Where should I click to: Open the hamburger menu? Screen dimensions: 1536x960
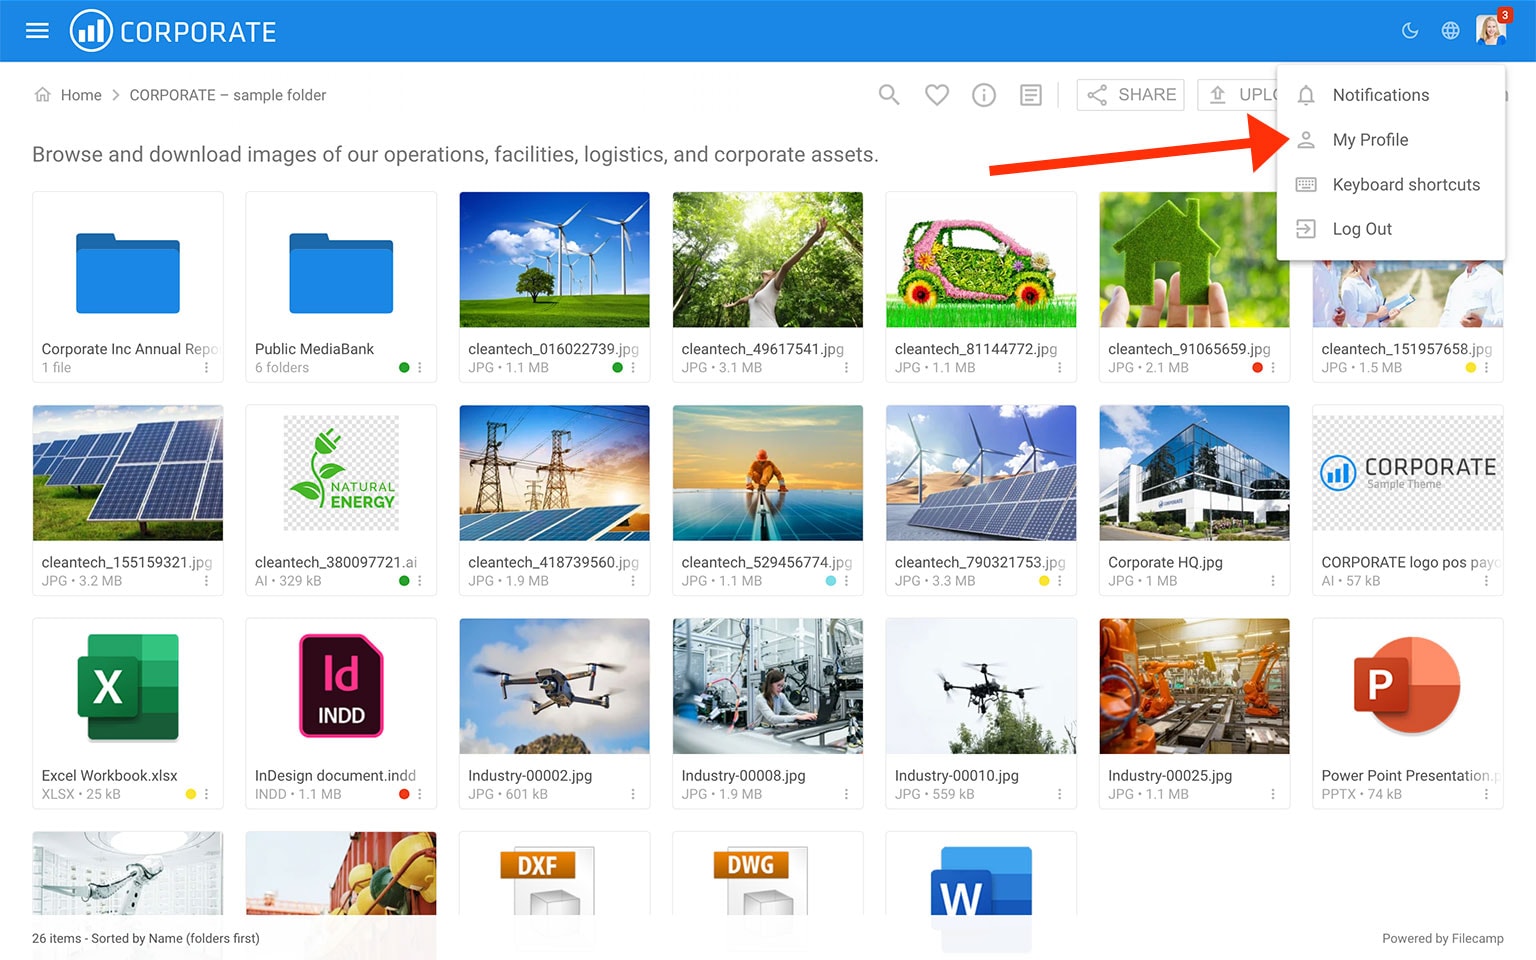coord(37,31)
